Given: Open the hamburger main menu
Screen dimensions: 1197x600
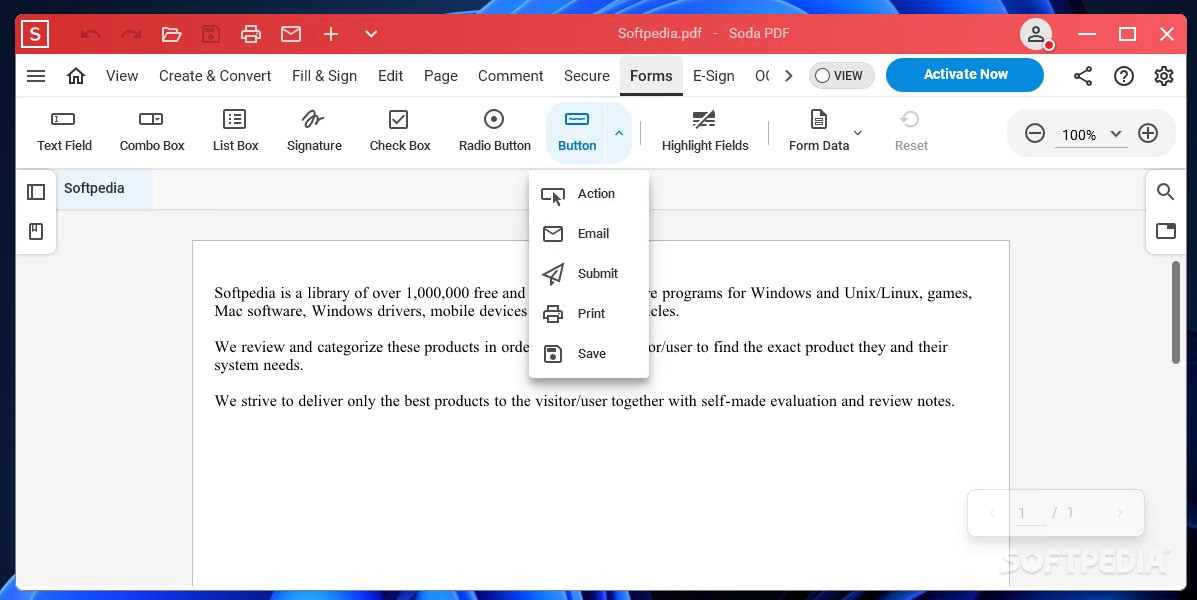Looking at the screenshot, I should click(x=36, y=76).
